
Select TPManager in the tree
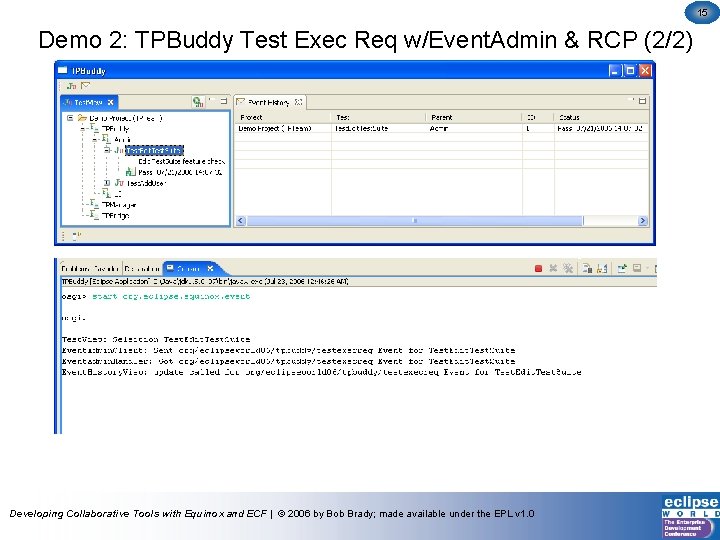pos(119,205)
